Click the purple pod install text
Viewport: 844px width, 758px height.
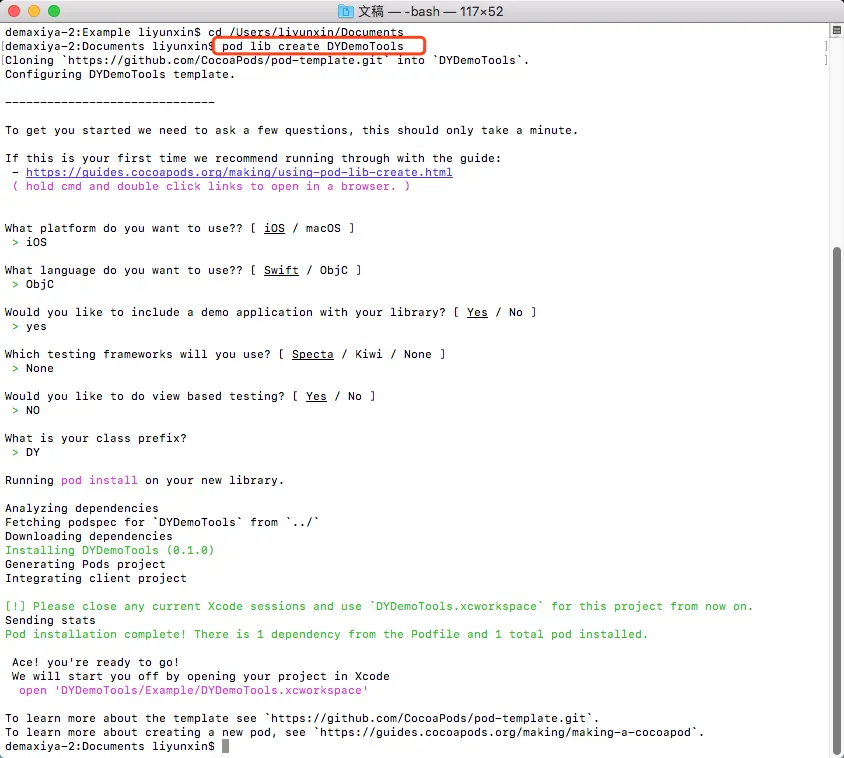(99, 480)
